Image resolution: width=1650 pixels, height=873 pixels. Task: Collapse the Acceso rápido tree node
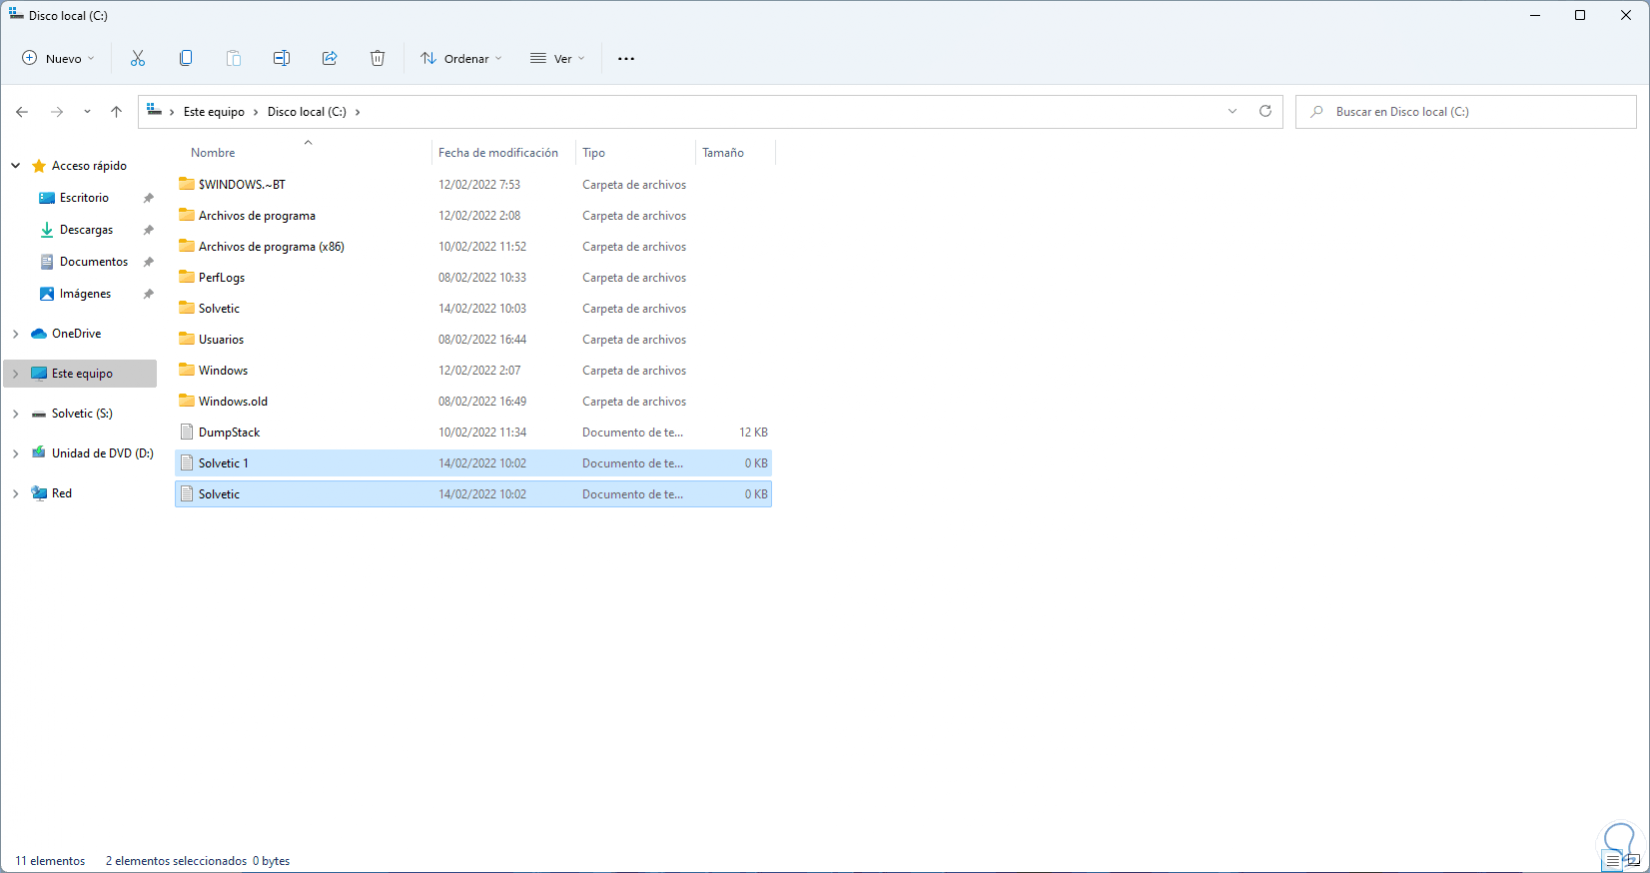tap(15, 166)
